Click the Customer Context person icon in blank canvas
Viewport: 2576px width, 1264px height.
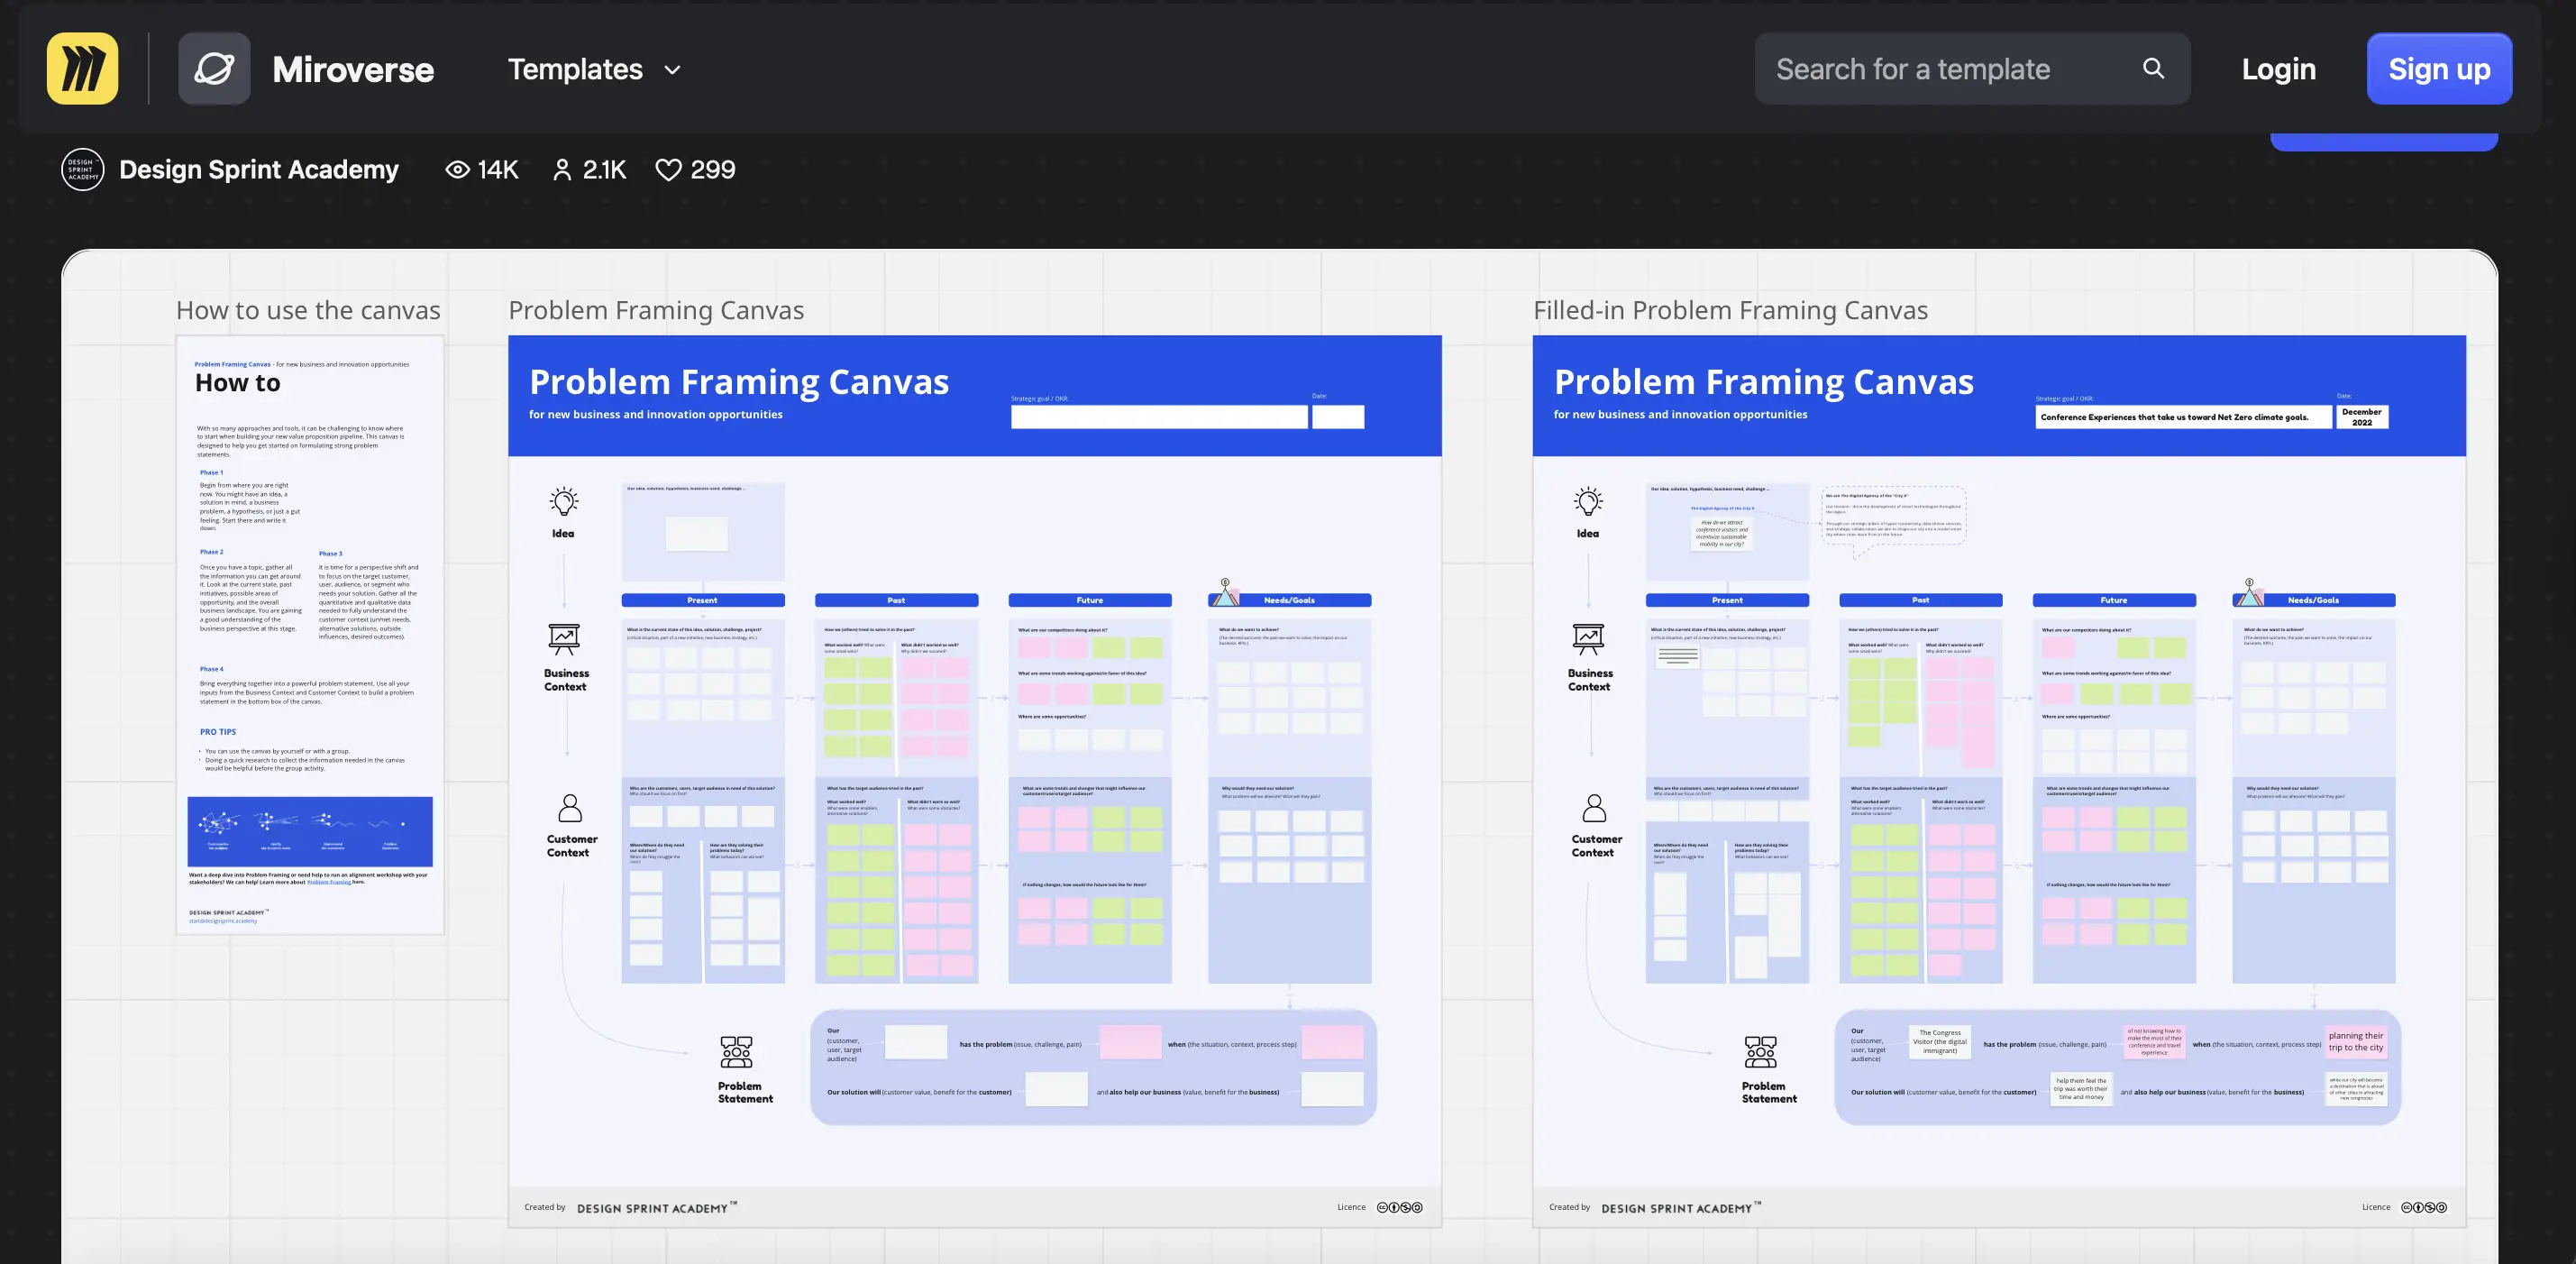[570, 807]
